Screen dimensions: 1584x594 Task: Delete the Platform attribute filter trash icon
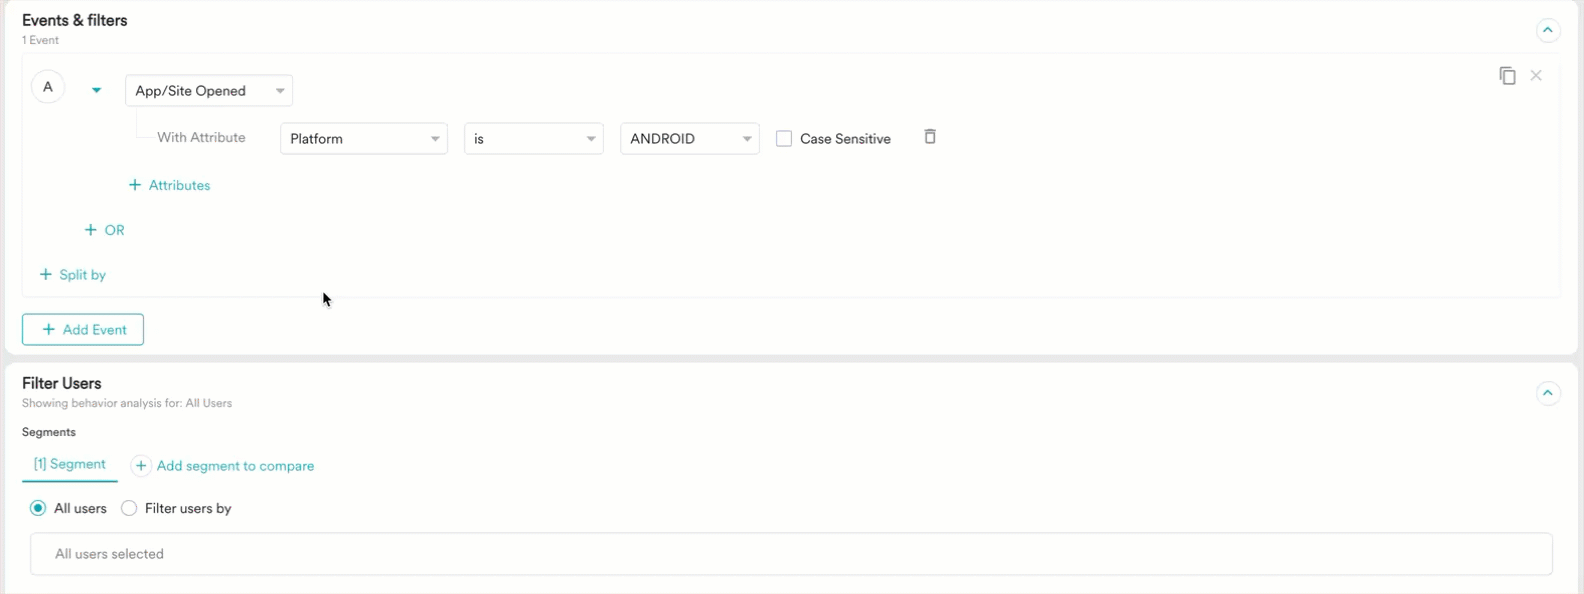click(930, 137)
